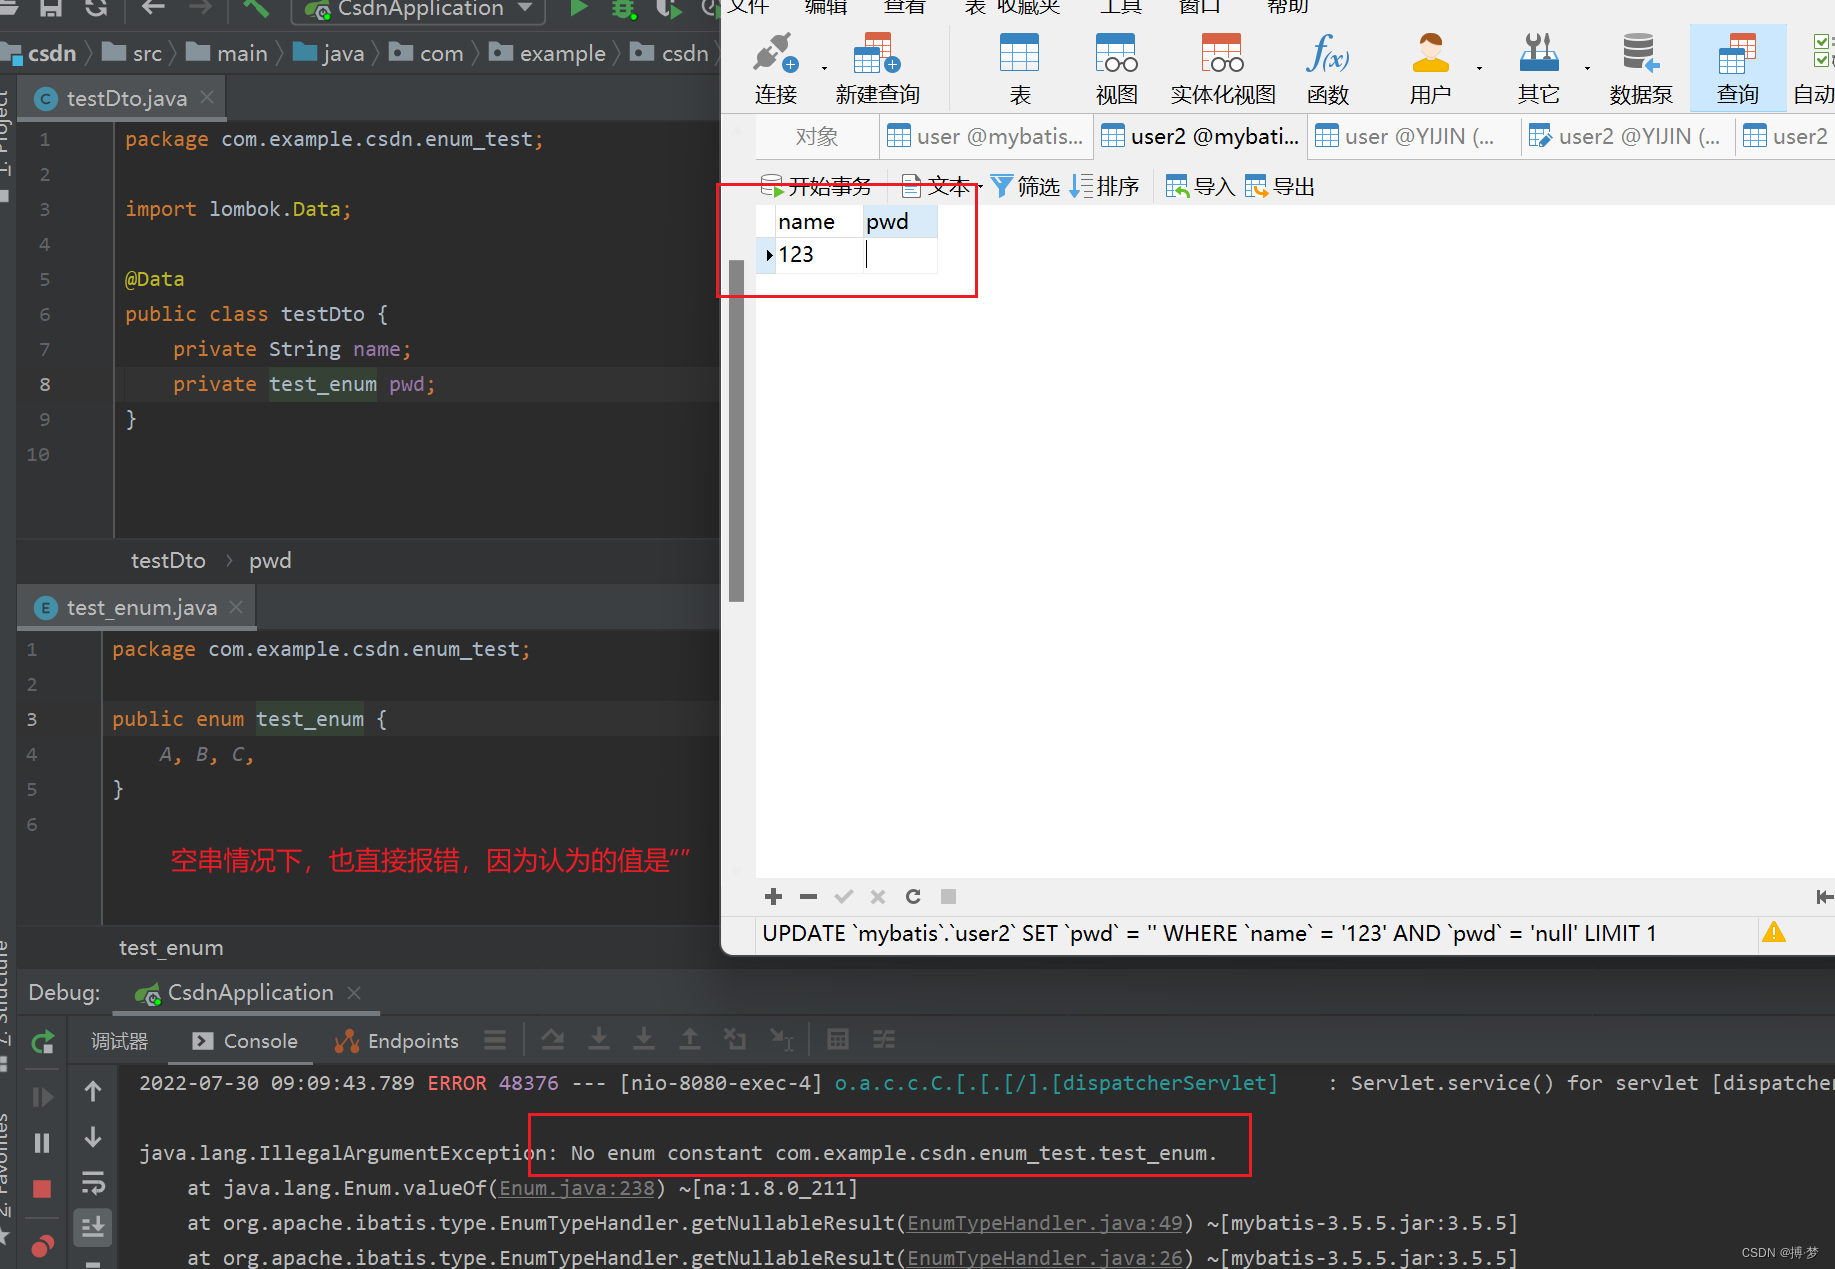
Task: Discard changes with X icon
Action: 878,896
